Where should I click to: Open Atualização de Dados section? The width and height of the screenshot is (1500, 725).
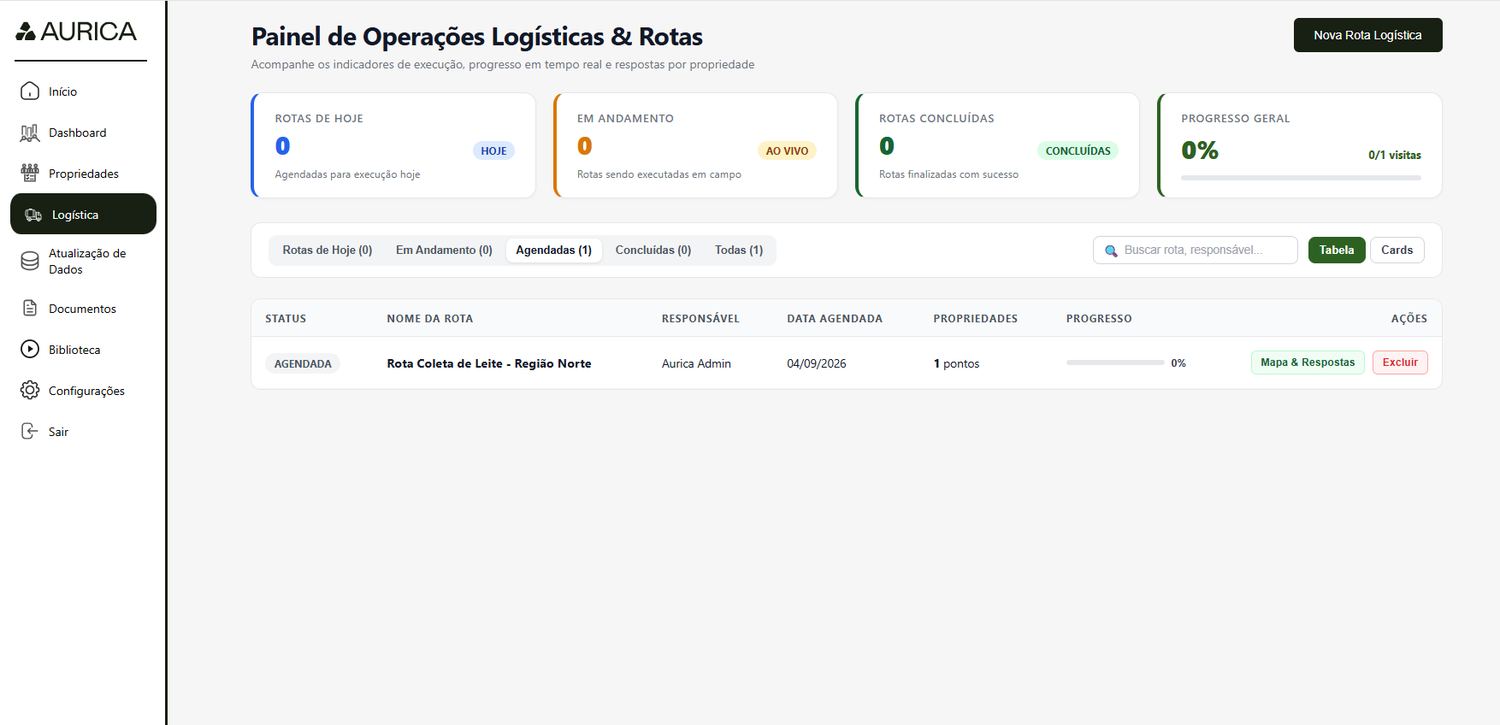(x=83, y=261)
